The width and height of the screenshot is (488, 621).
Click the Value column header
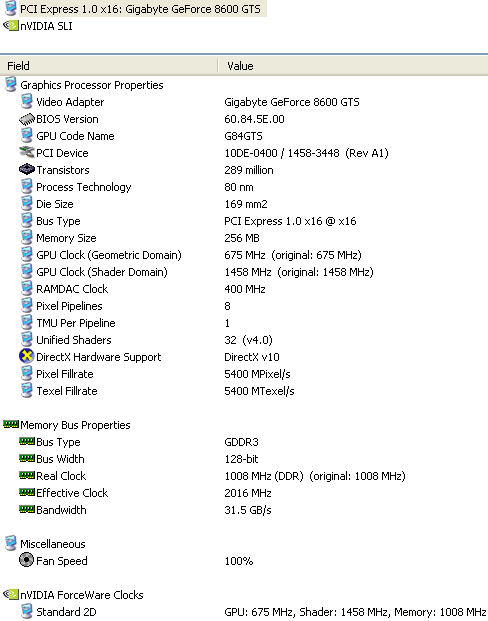pyautogui.click(x=353, y=66)
